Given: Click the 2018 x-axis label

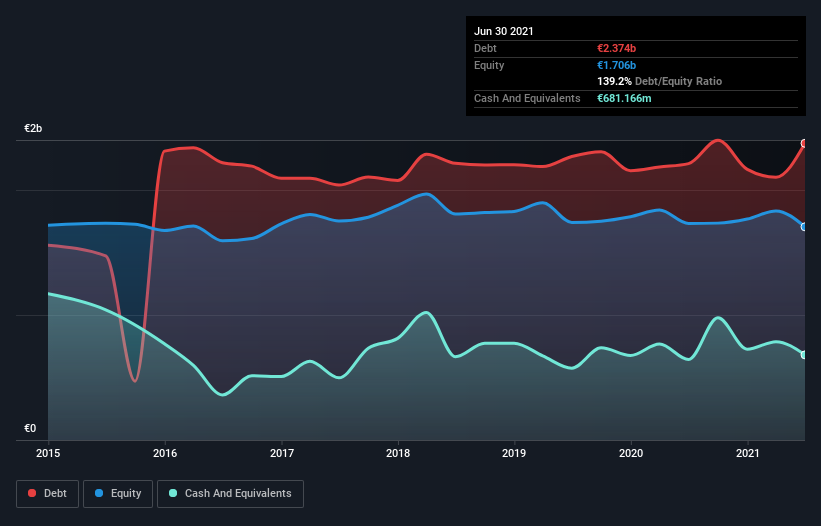Looking at the screenshot, I should point(398,453).
